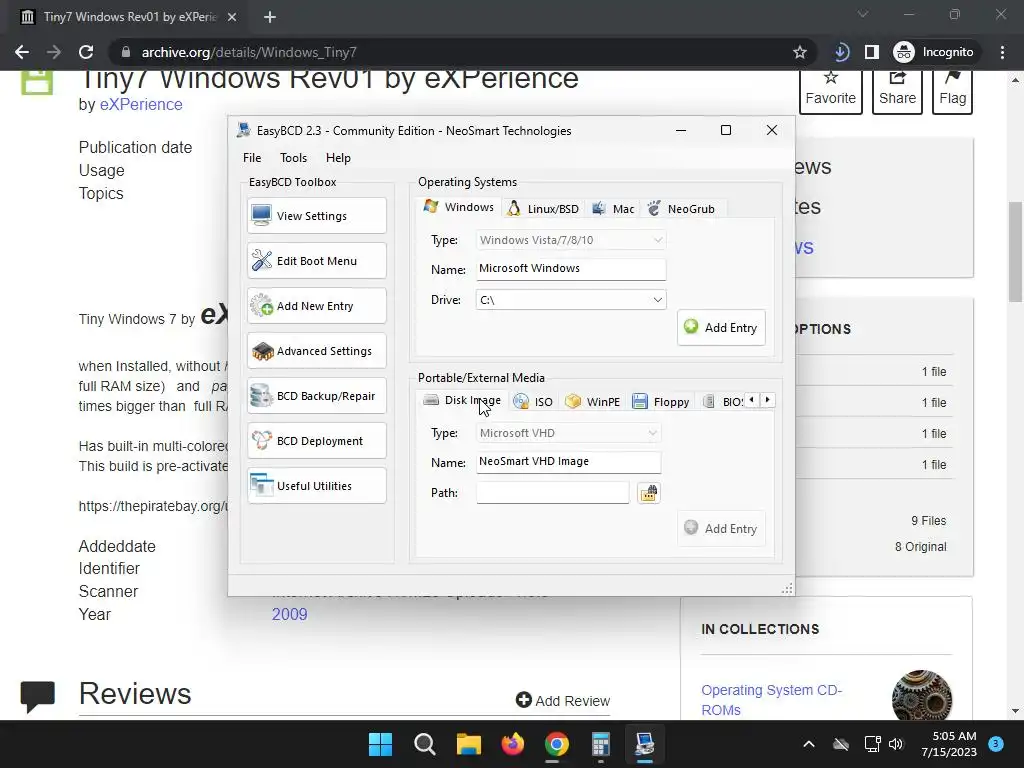Open the eXPerience author link
This screenshot has height=768, width=1024.
(141, 104)
